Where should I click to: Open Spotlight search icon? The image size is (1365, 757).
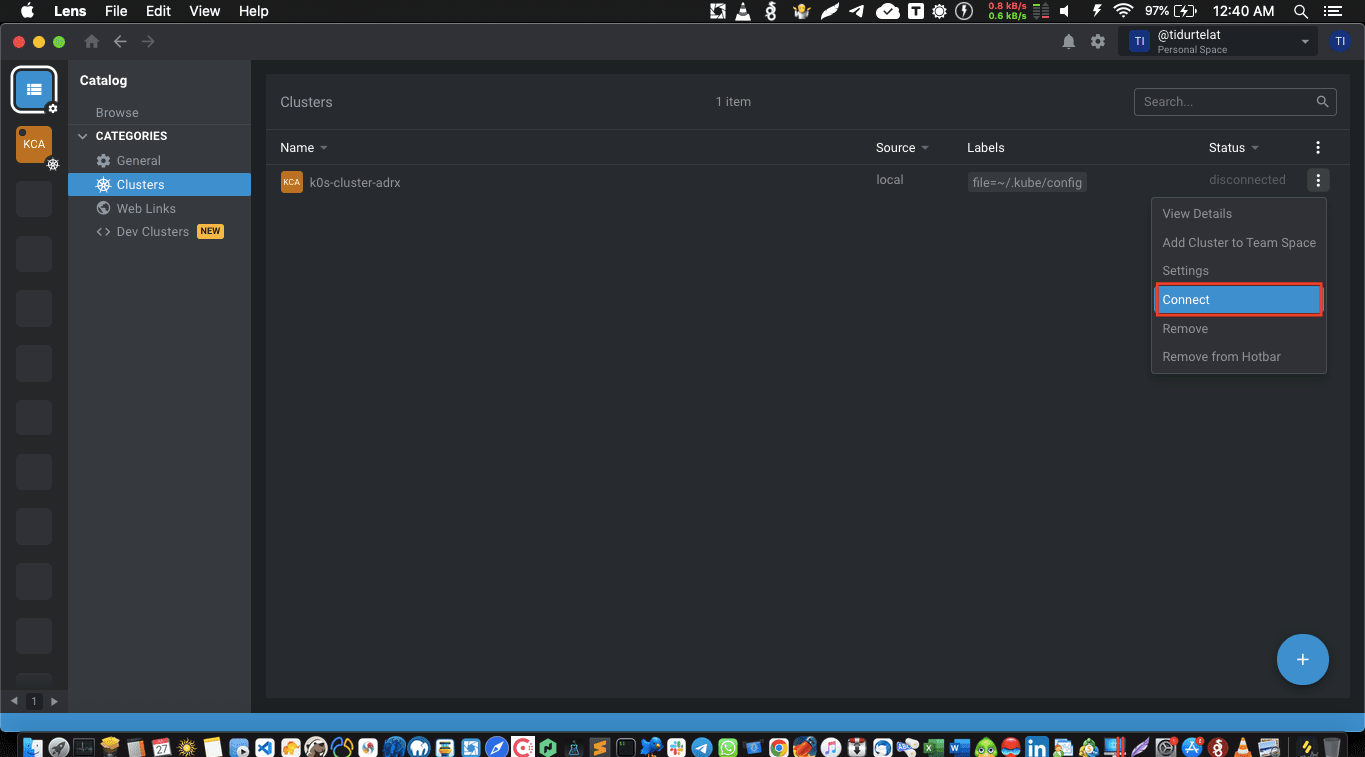click(1301, 11)
